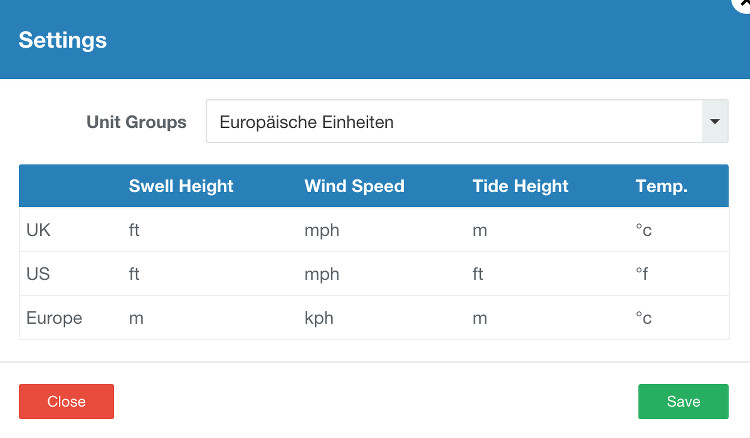Screen dimensions: 750x438
Task: Click the UK temperature °c cell
Action: point(644,230)
